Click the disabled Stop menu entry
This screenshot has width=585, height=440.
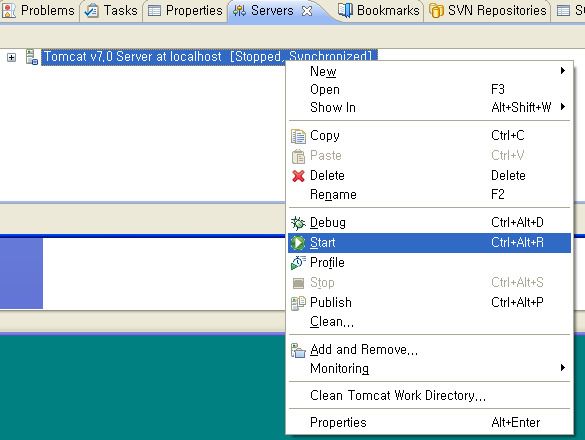pyautogui.click(x=429, y=283)
